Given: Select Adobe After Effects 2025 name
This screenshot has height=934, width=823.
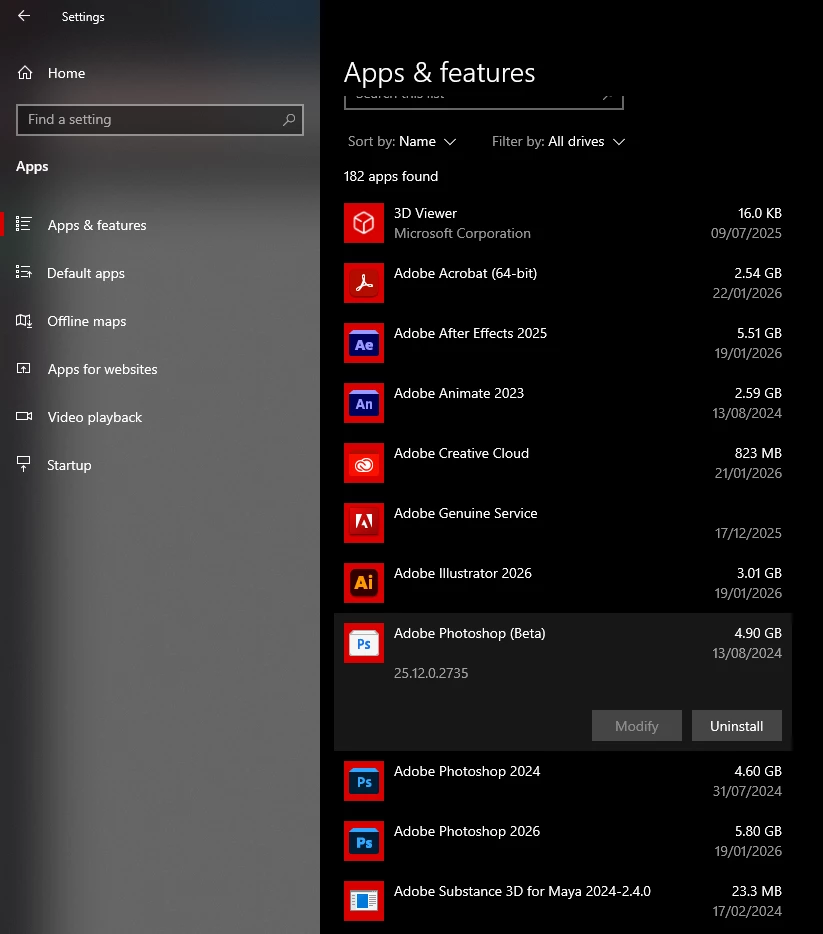Looking at the screenshot, I should point(470,333).
